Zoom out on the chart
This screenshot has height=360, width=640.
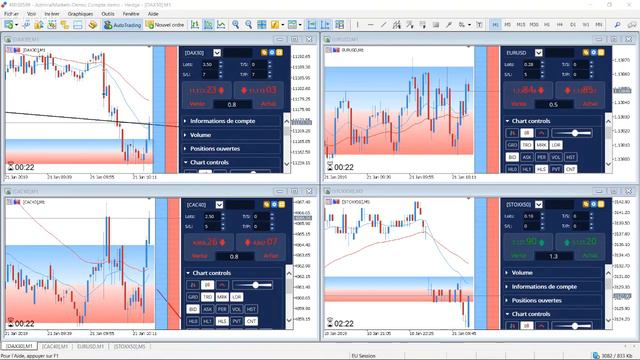coord(249,25)
